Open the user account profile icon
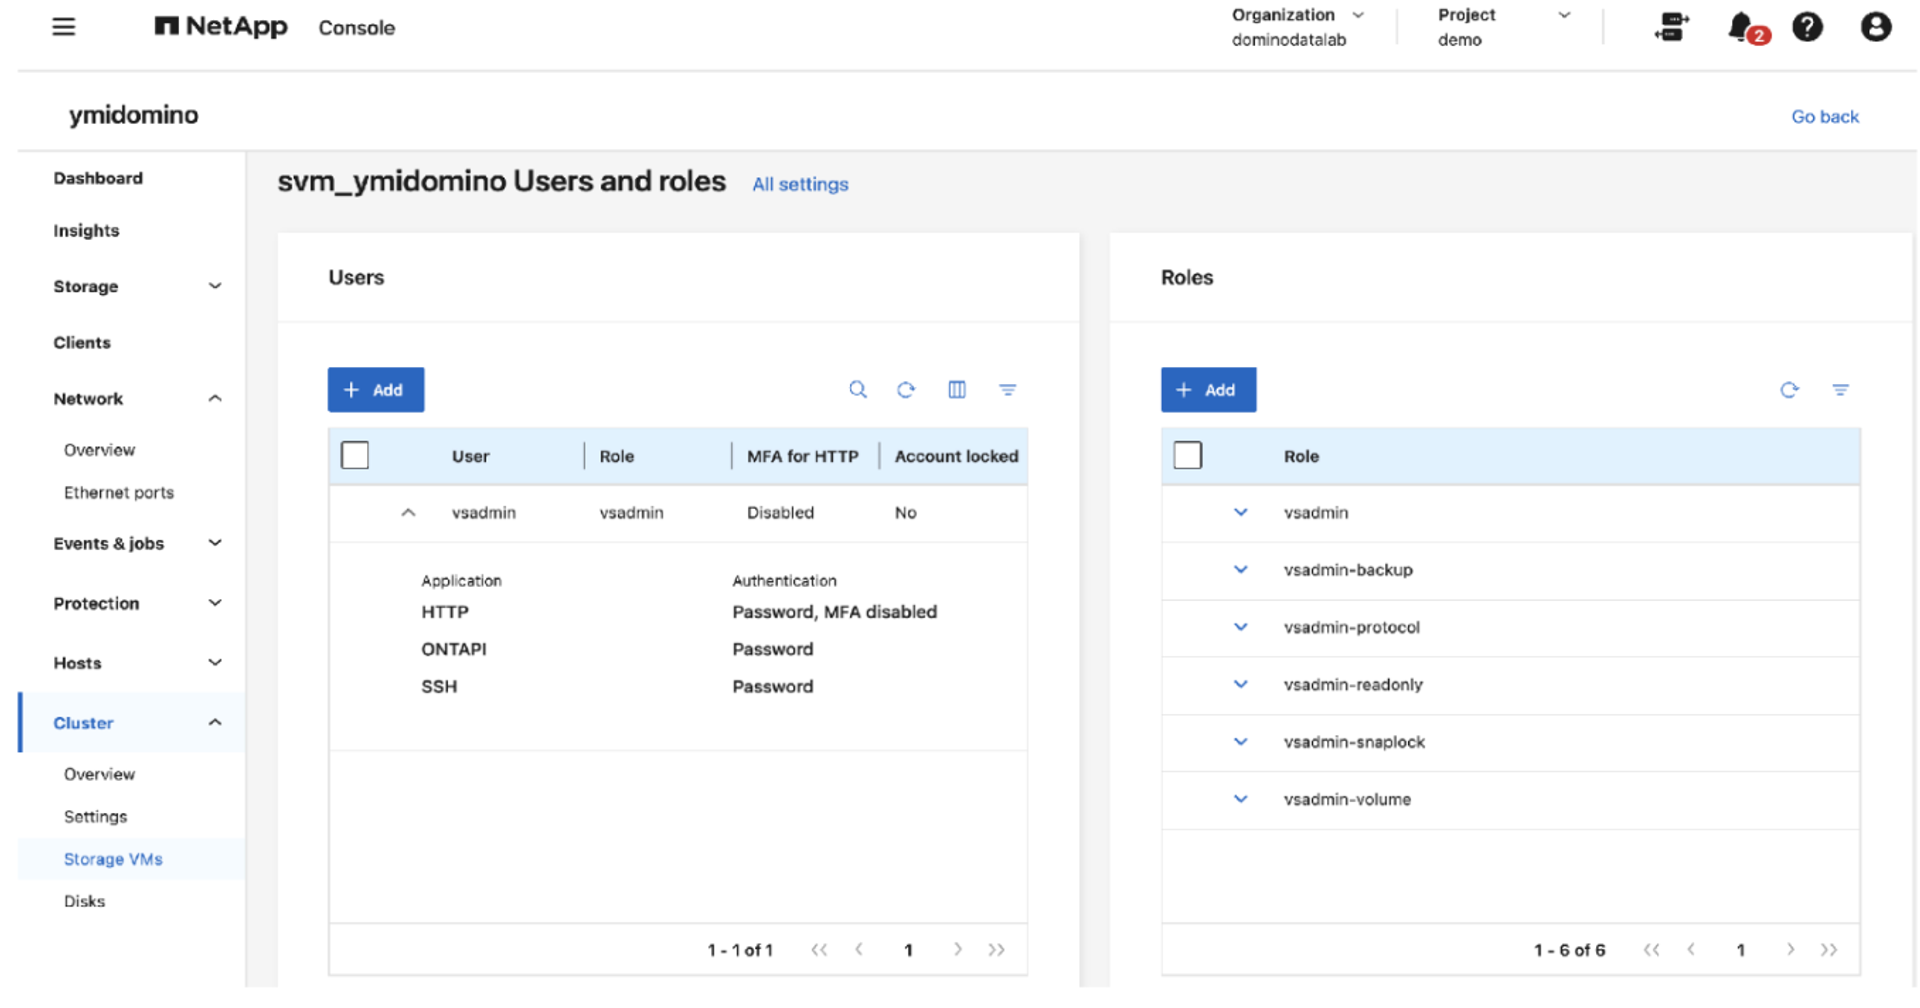 [x=1875, y=27]
